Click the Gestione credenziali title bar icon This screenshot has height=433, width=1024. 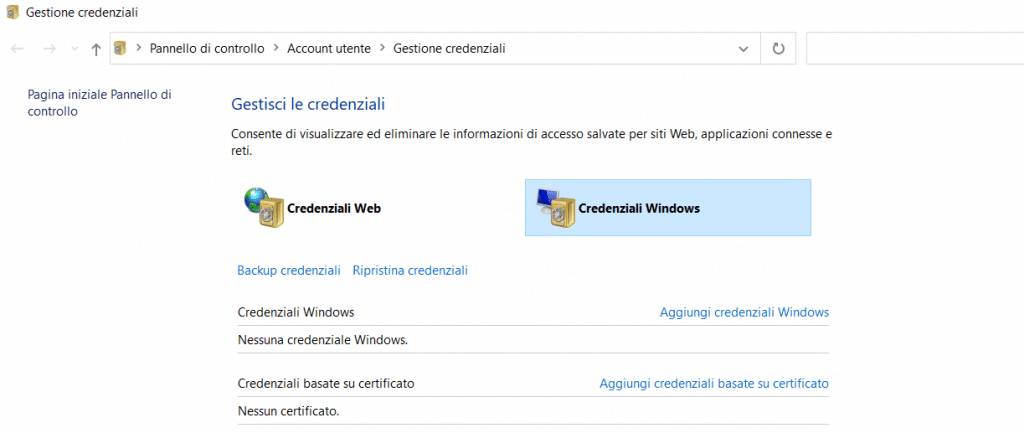click(11, 12)
